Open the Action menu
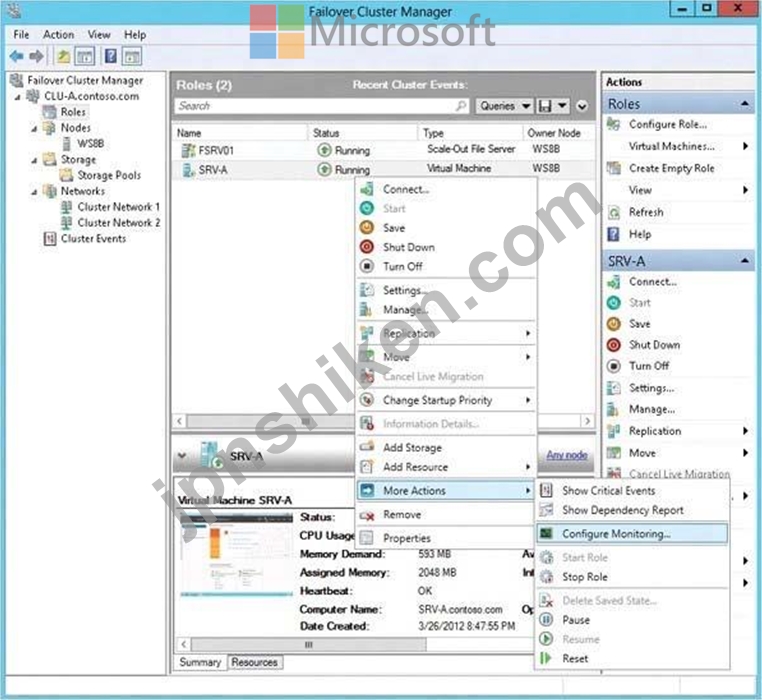Image resolution: width=762 pixels, height=700 pixels. (x=58, y=35)
